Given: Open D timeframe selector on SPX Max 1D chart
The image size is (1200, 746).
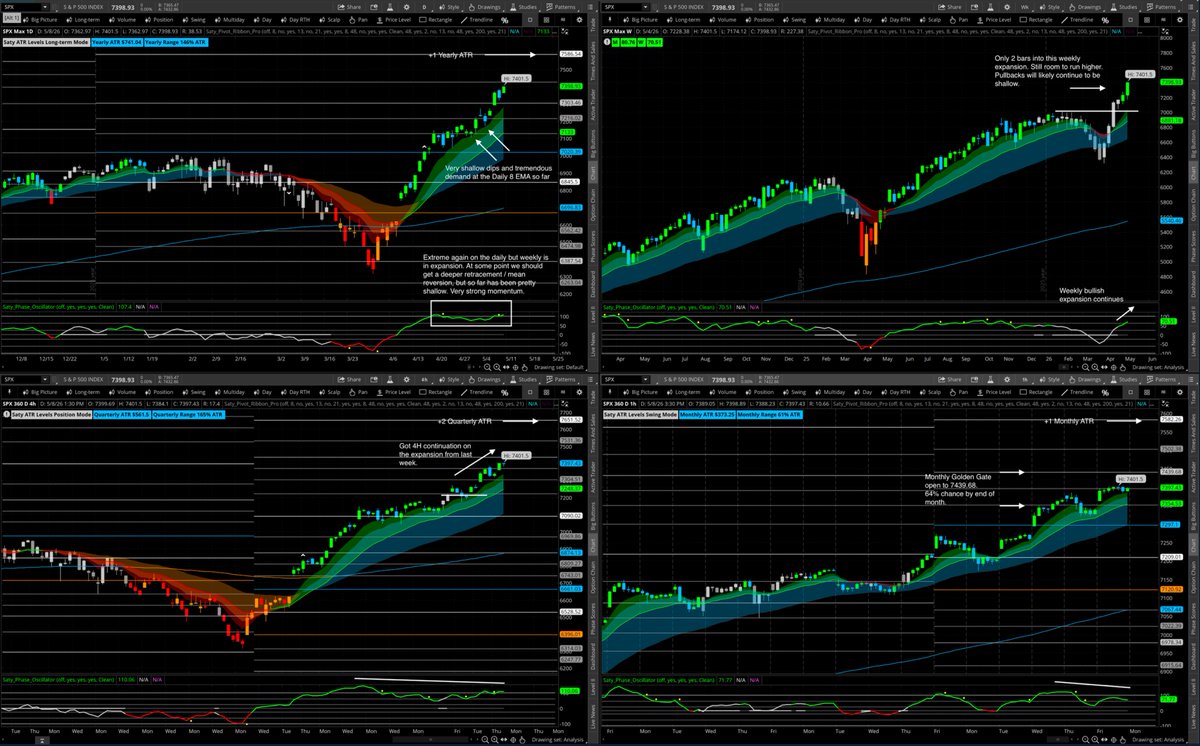Looking at the screenshot, I should coord(424,7).
